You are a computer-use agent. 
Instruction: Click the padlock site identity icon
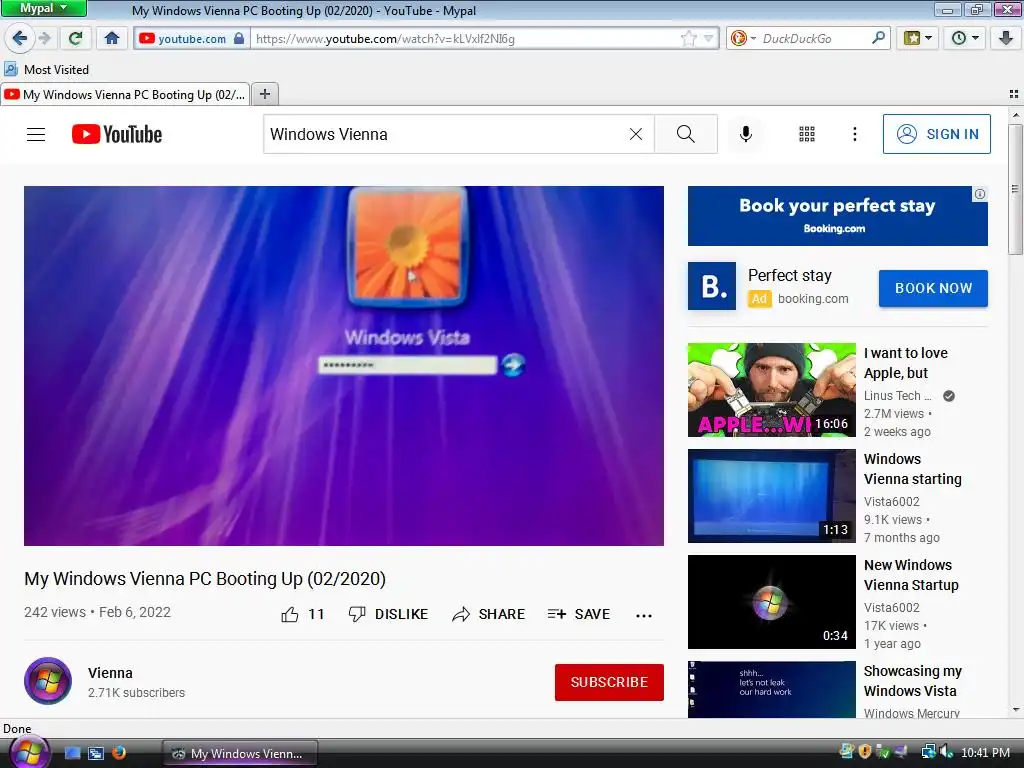(239, 39)
